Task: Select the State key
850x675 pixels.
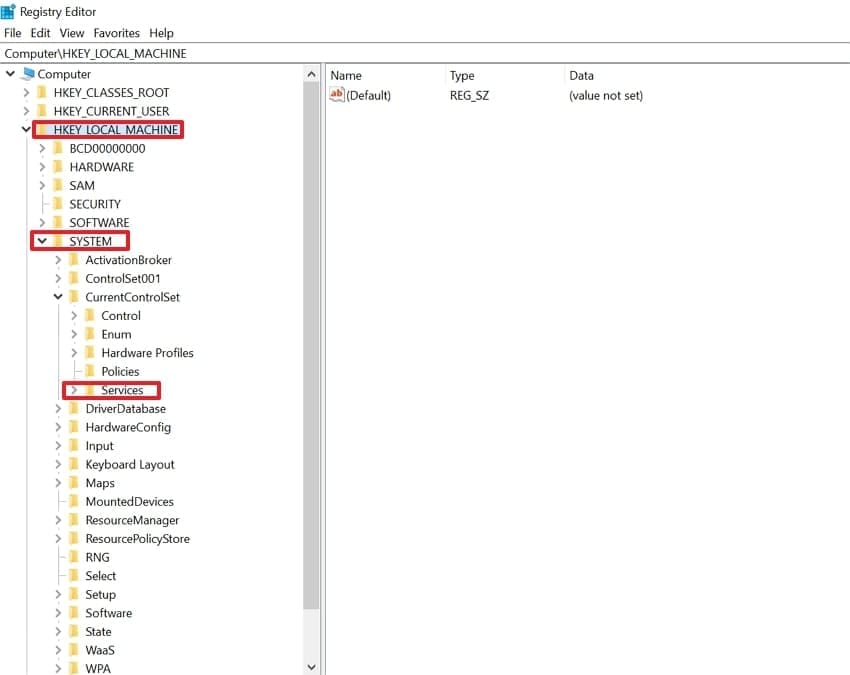Action: pos(98,632)
